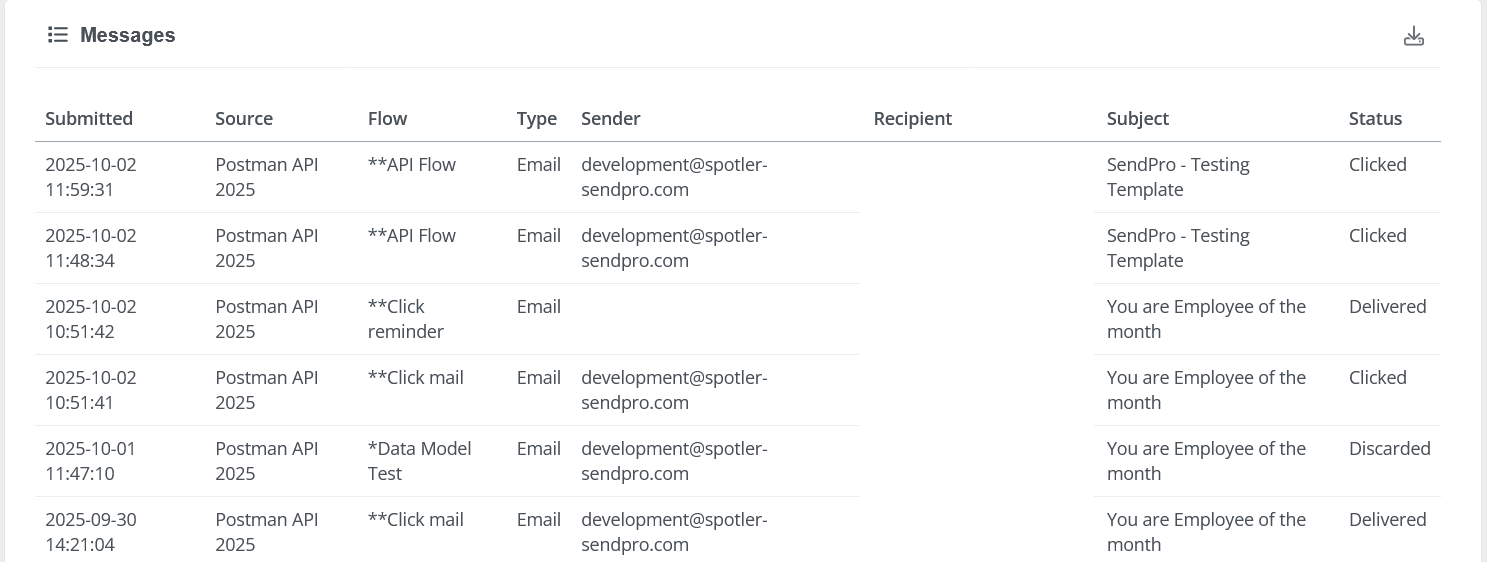Select the *Data Model Test flow entry
The width and height of the screenshot is (1487, 562).
pyautogui.click(x=419, y=461)
